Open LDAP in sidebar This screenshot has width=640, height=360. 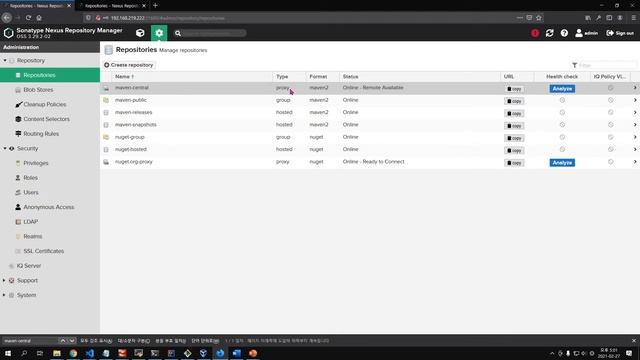[x=30, y=222]
